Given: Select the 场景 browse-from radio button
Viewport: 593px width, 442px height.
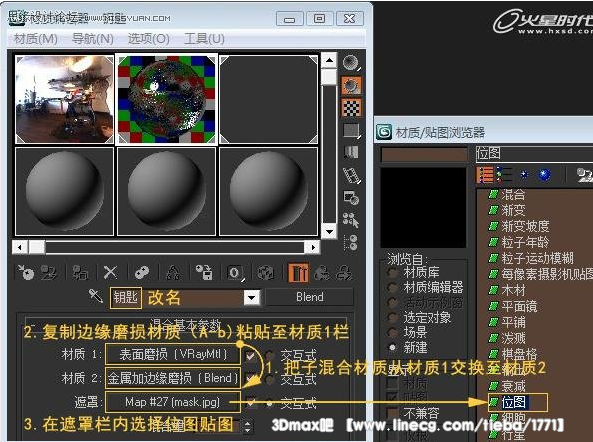Looking at the screenshot, I should [x=393, y=332].
